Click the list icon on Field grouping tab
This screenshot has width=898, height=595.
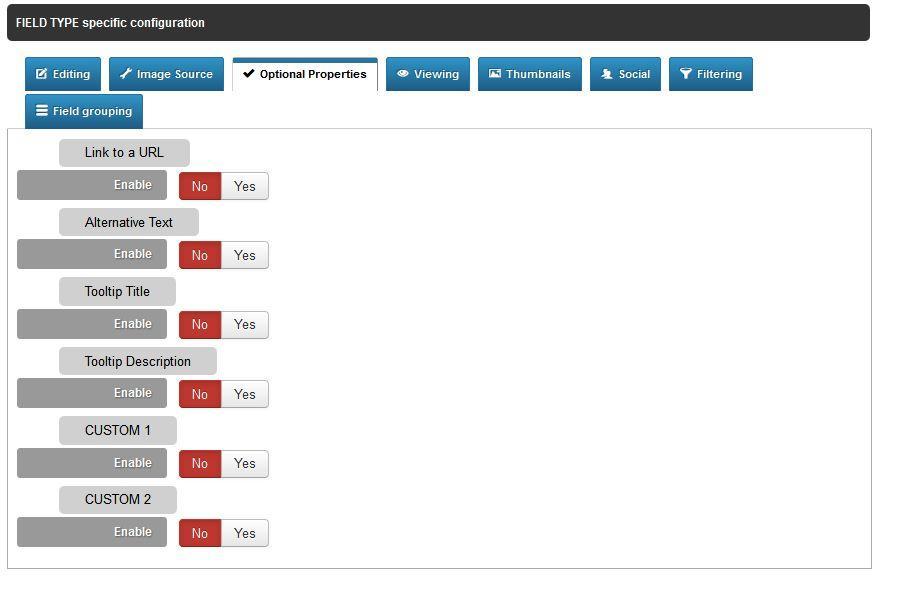[x=42, y=111]
